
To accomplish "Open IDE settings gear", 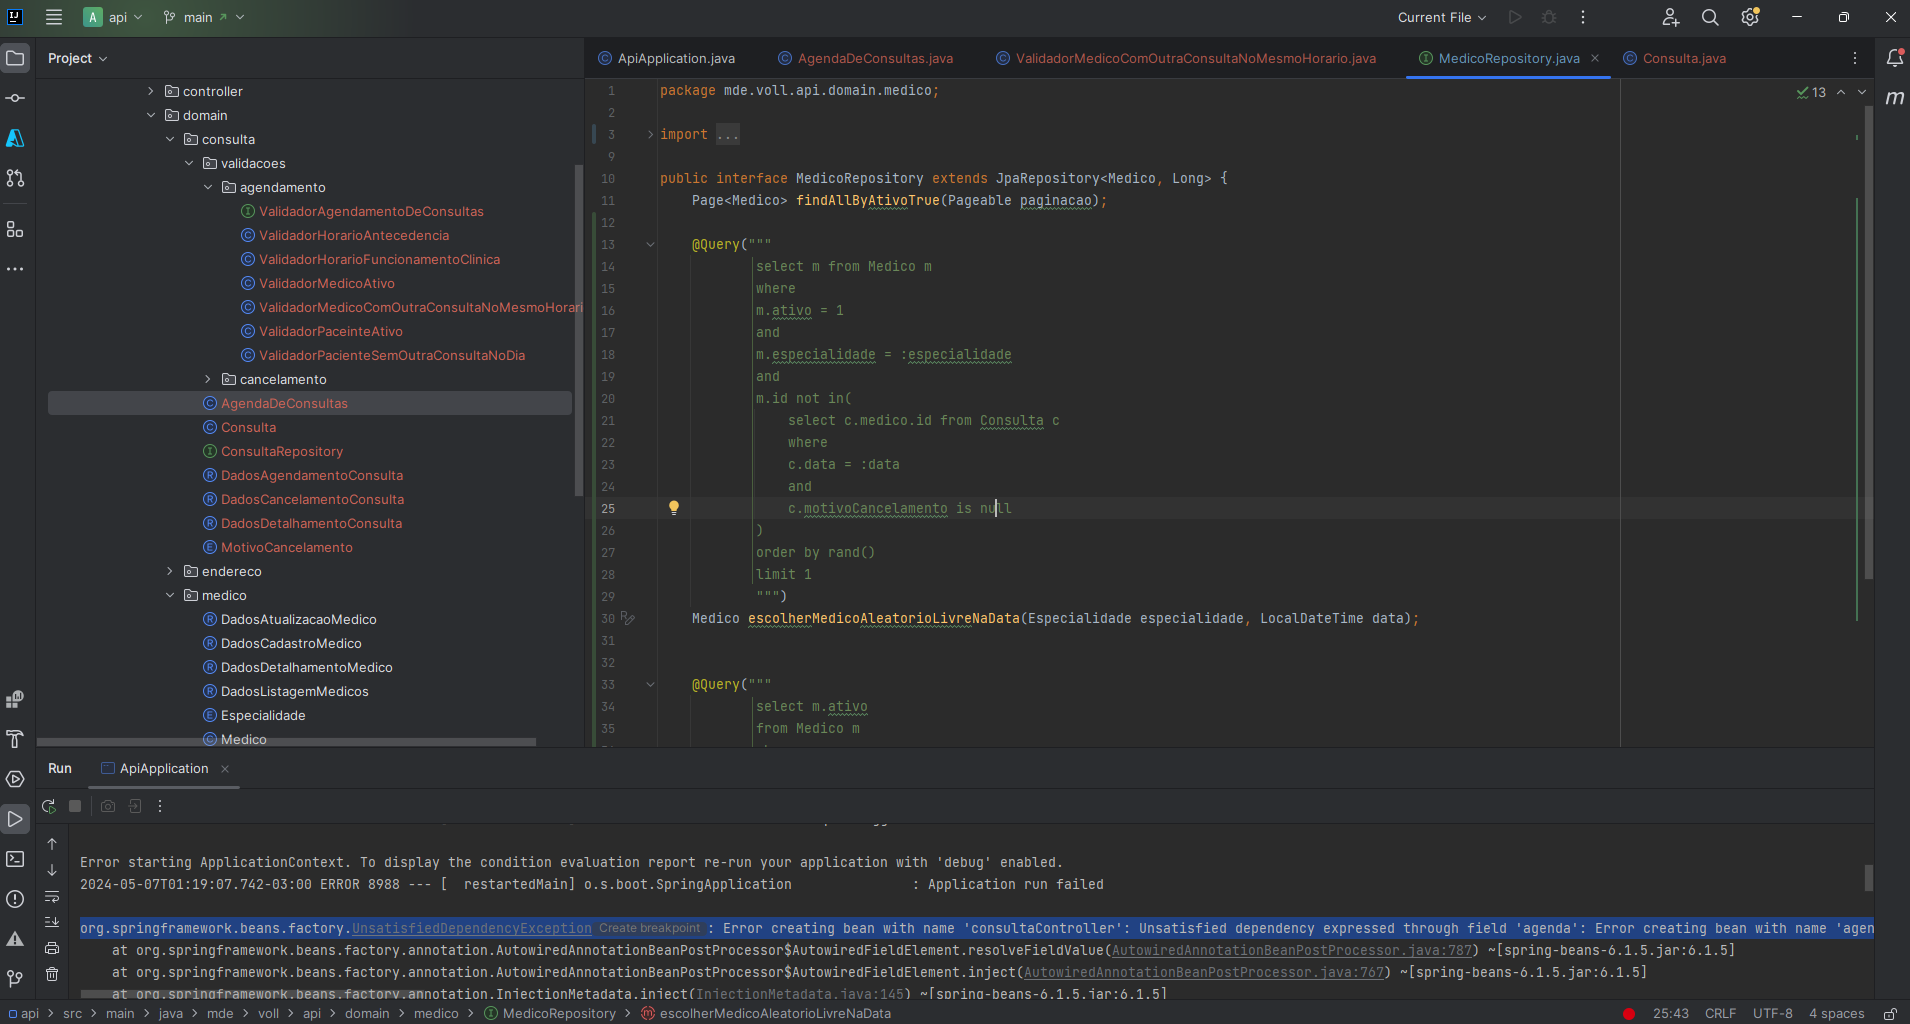I will [1750, 17].
